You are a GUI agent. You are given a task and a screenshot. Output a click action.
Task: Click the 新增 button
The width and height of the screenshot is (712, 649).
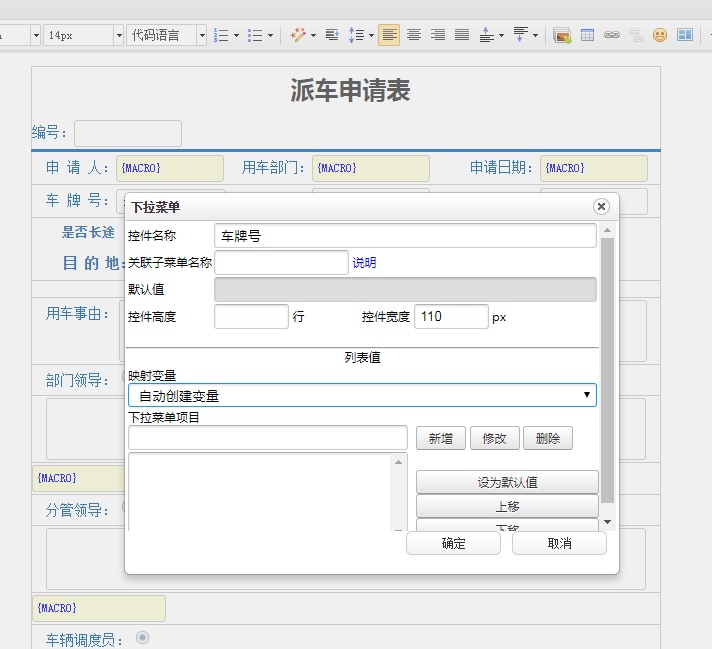(440, 438)
